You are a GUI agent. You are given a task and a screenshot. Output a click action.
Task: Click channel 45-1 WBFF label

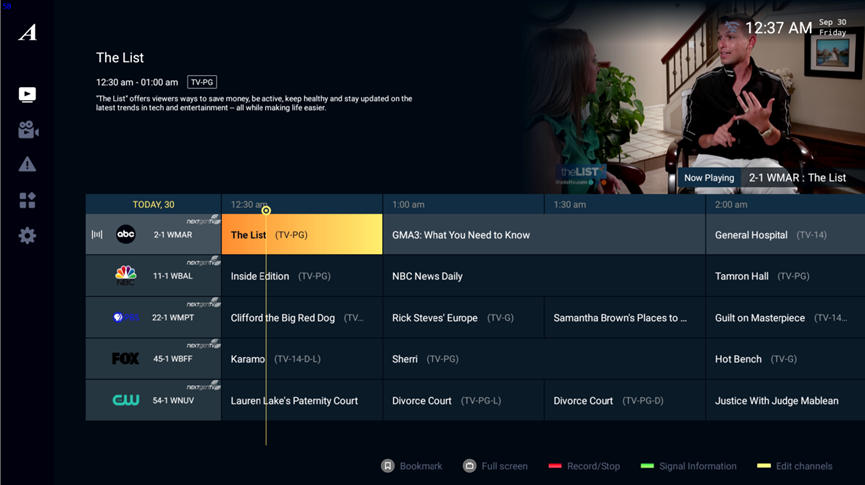[x=173, y=359]
